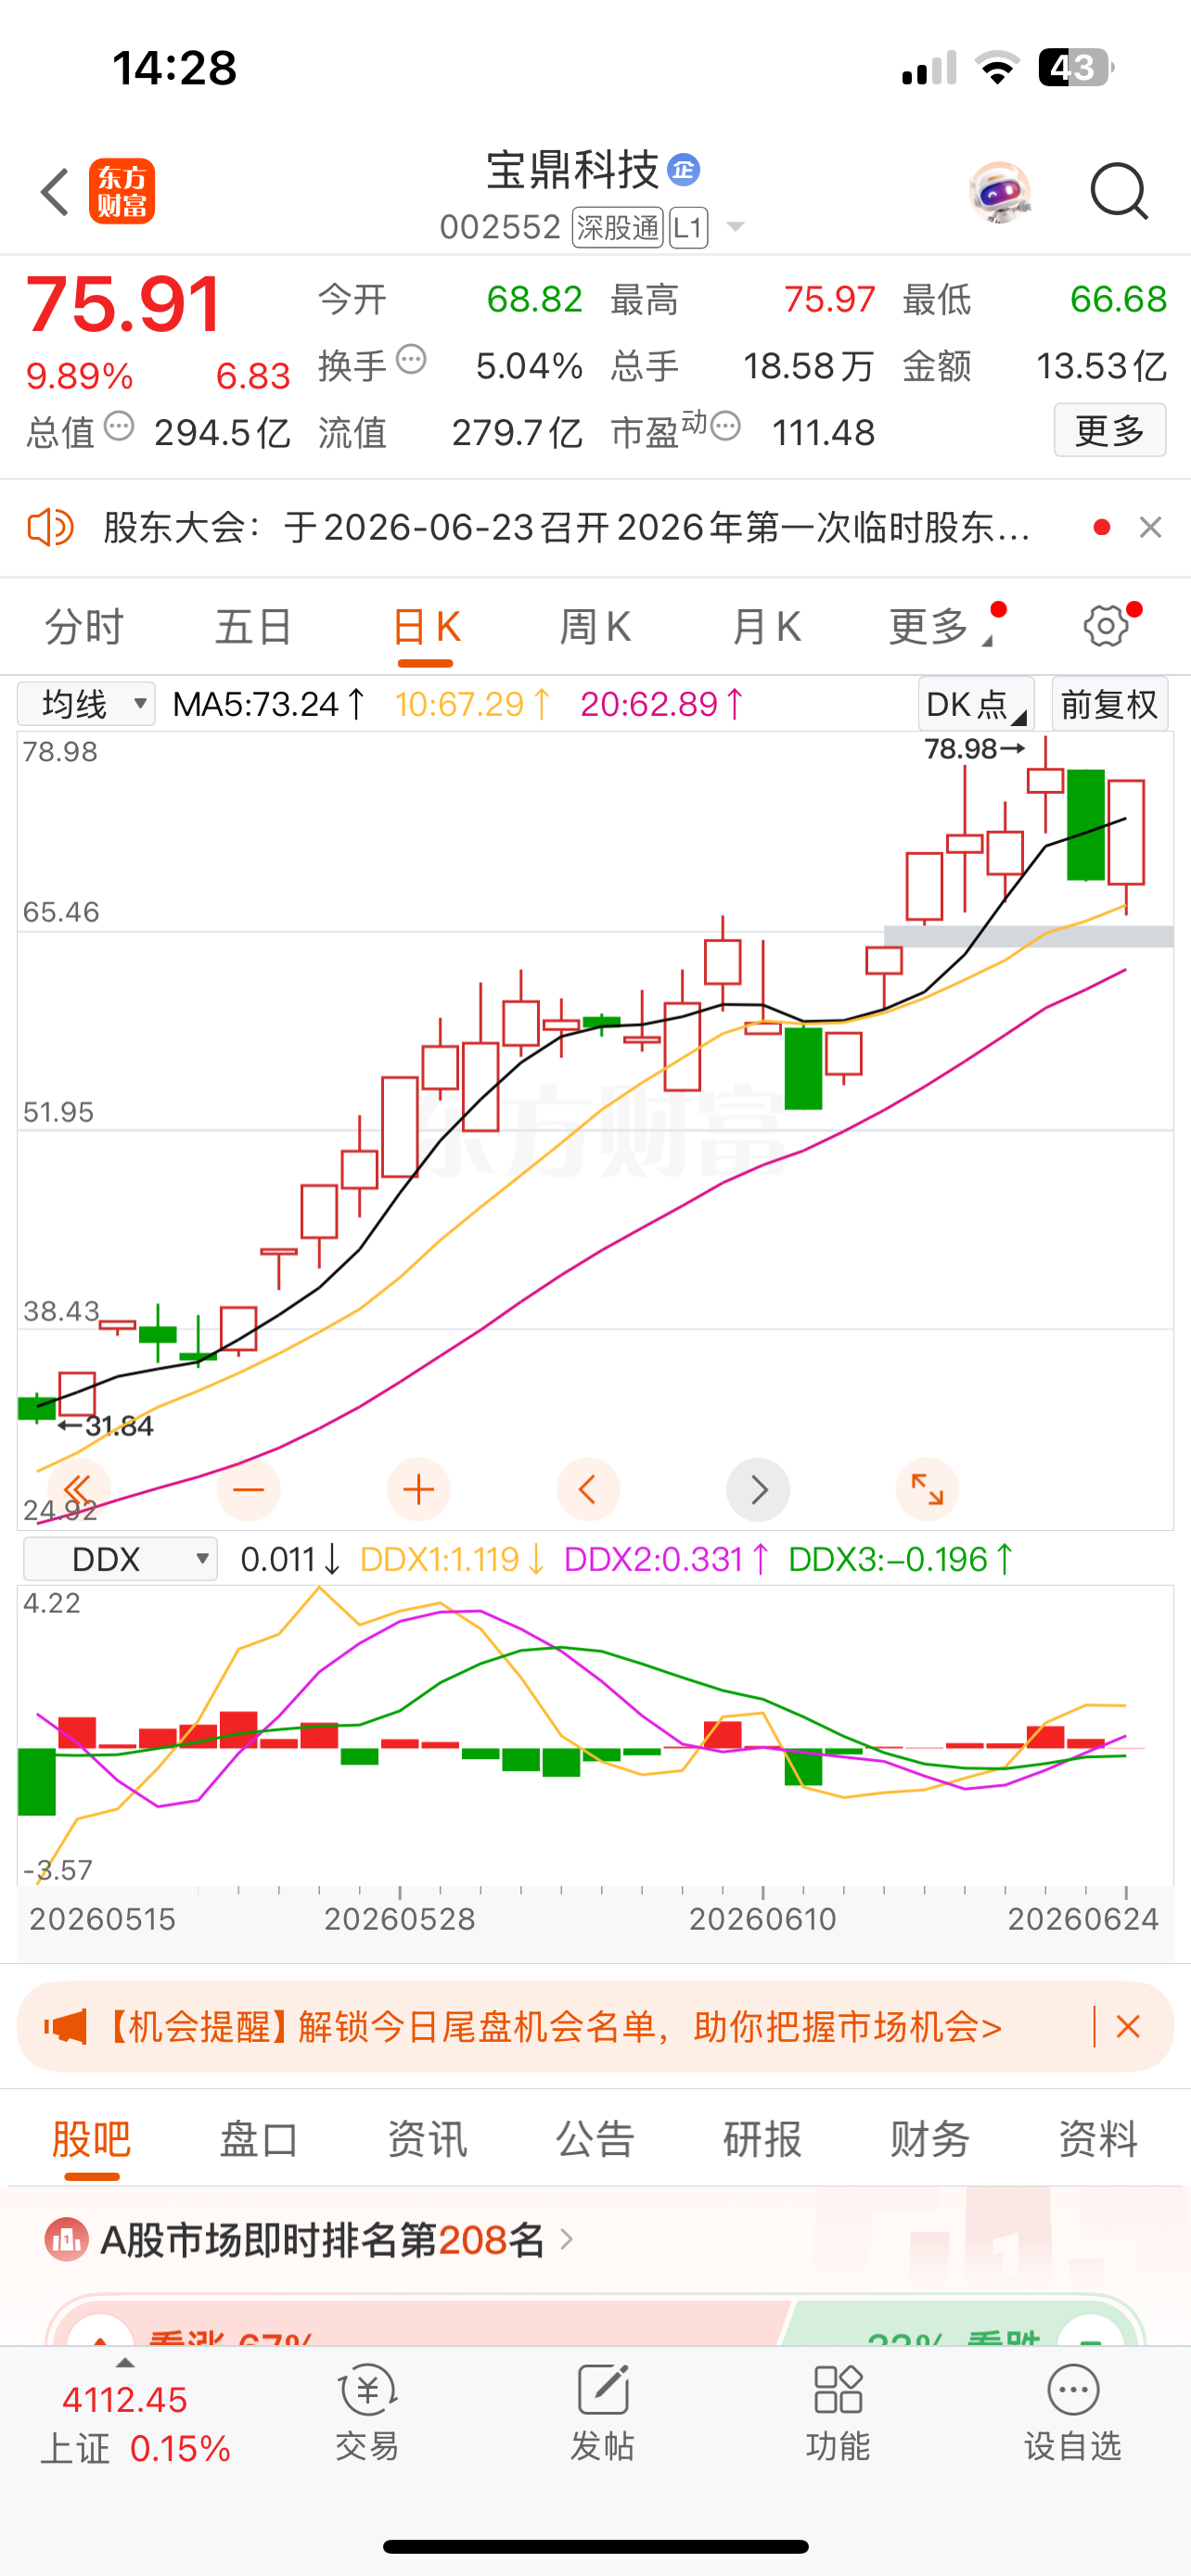Zoom in chart with plus button
The height and width of the screenshot is (2576, 1191).
(418, 1490)
